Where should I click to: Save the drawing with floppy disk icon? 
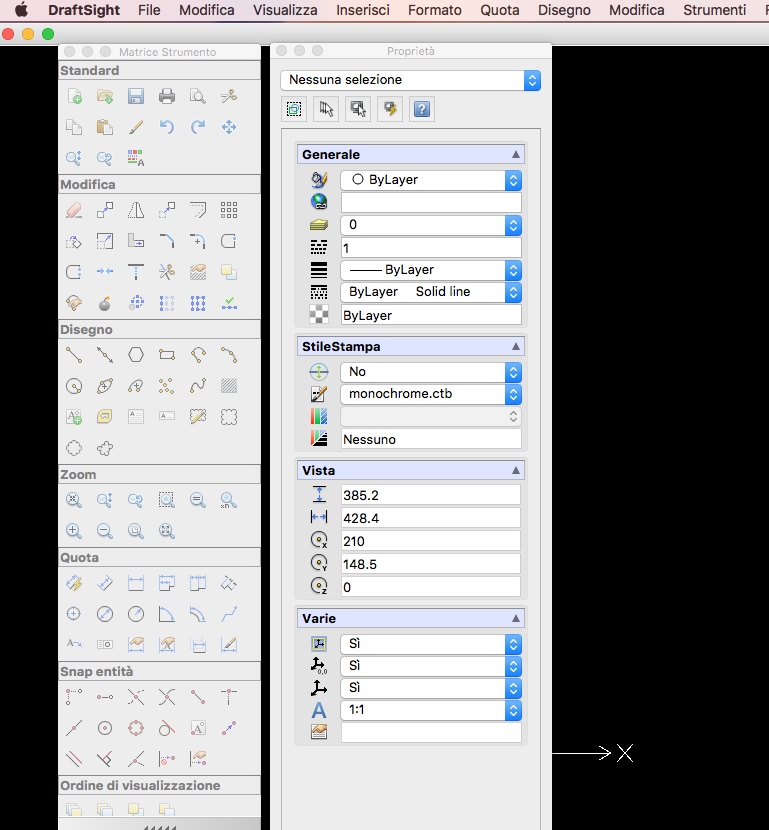coord(136,96)
